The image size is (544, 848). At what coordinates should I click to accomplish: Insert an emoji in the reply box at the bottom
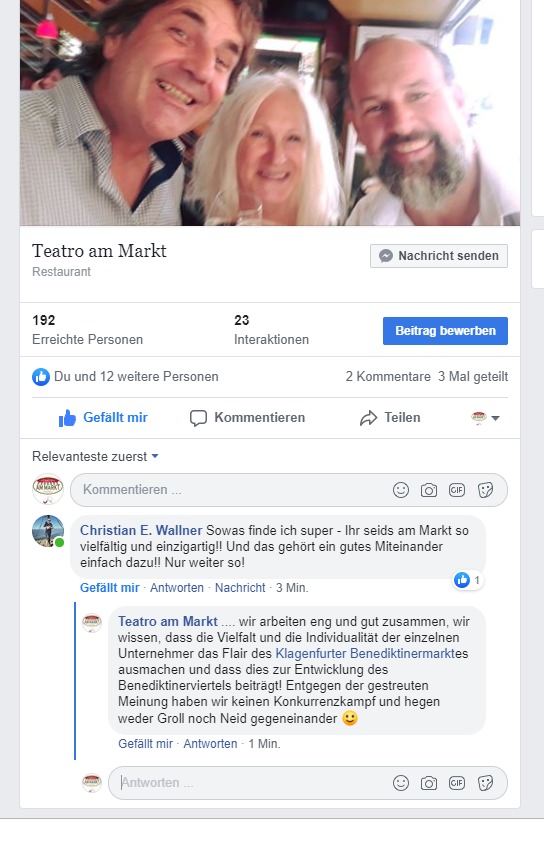pyautogui.click(x=401, y=783)
